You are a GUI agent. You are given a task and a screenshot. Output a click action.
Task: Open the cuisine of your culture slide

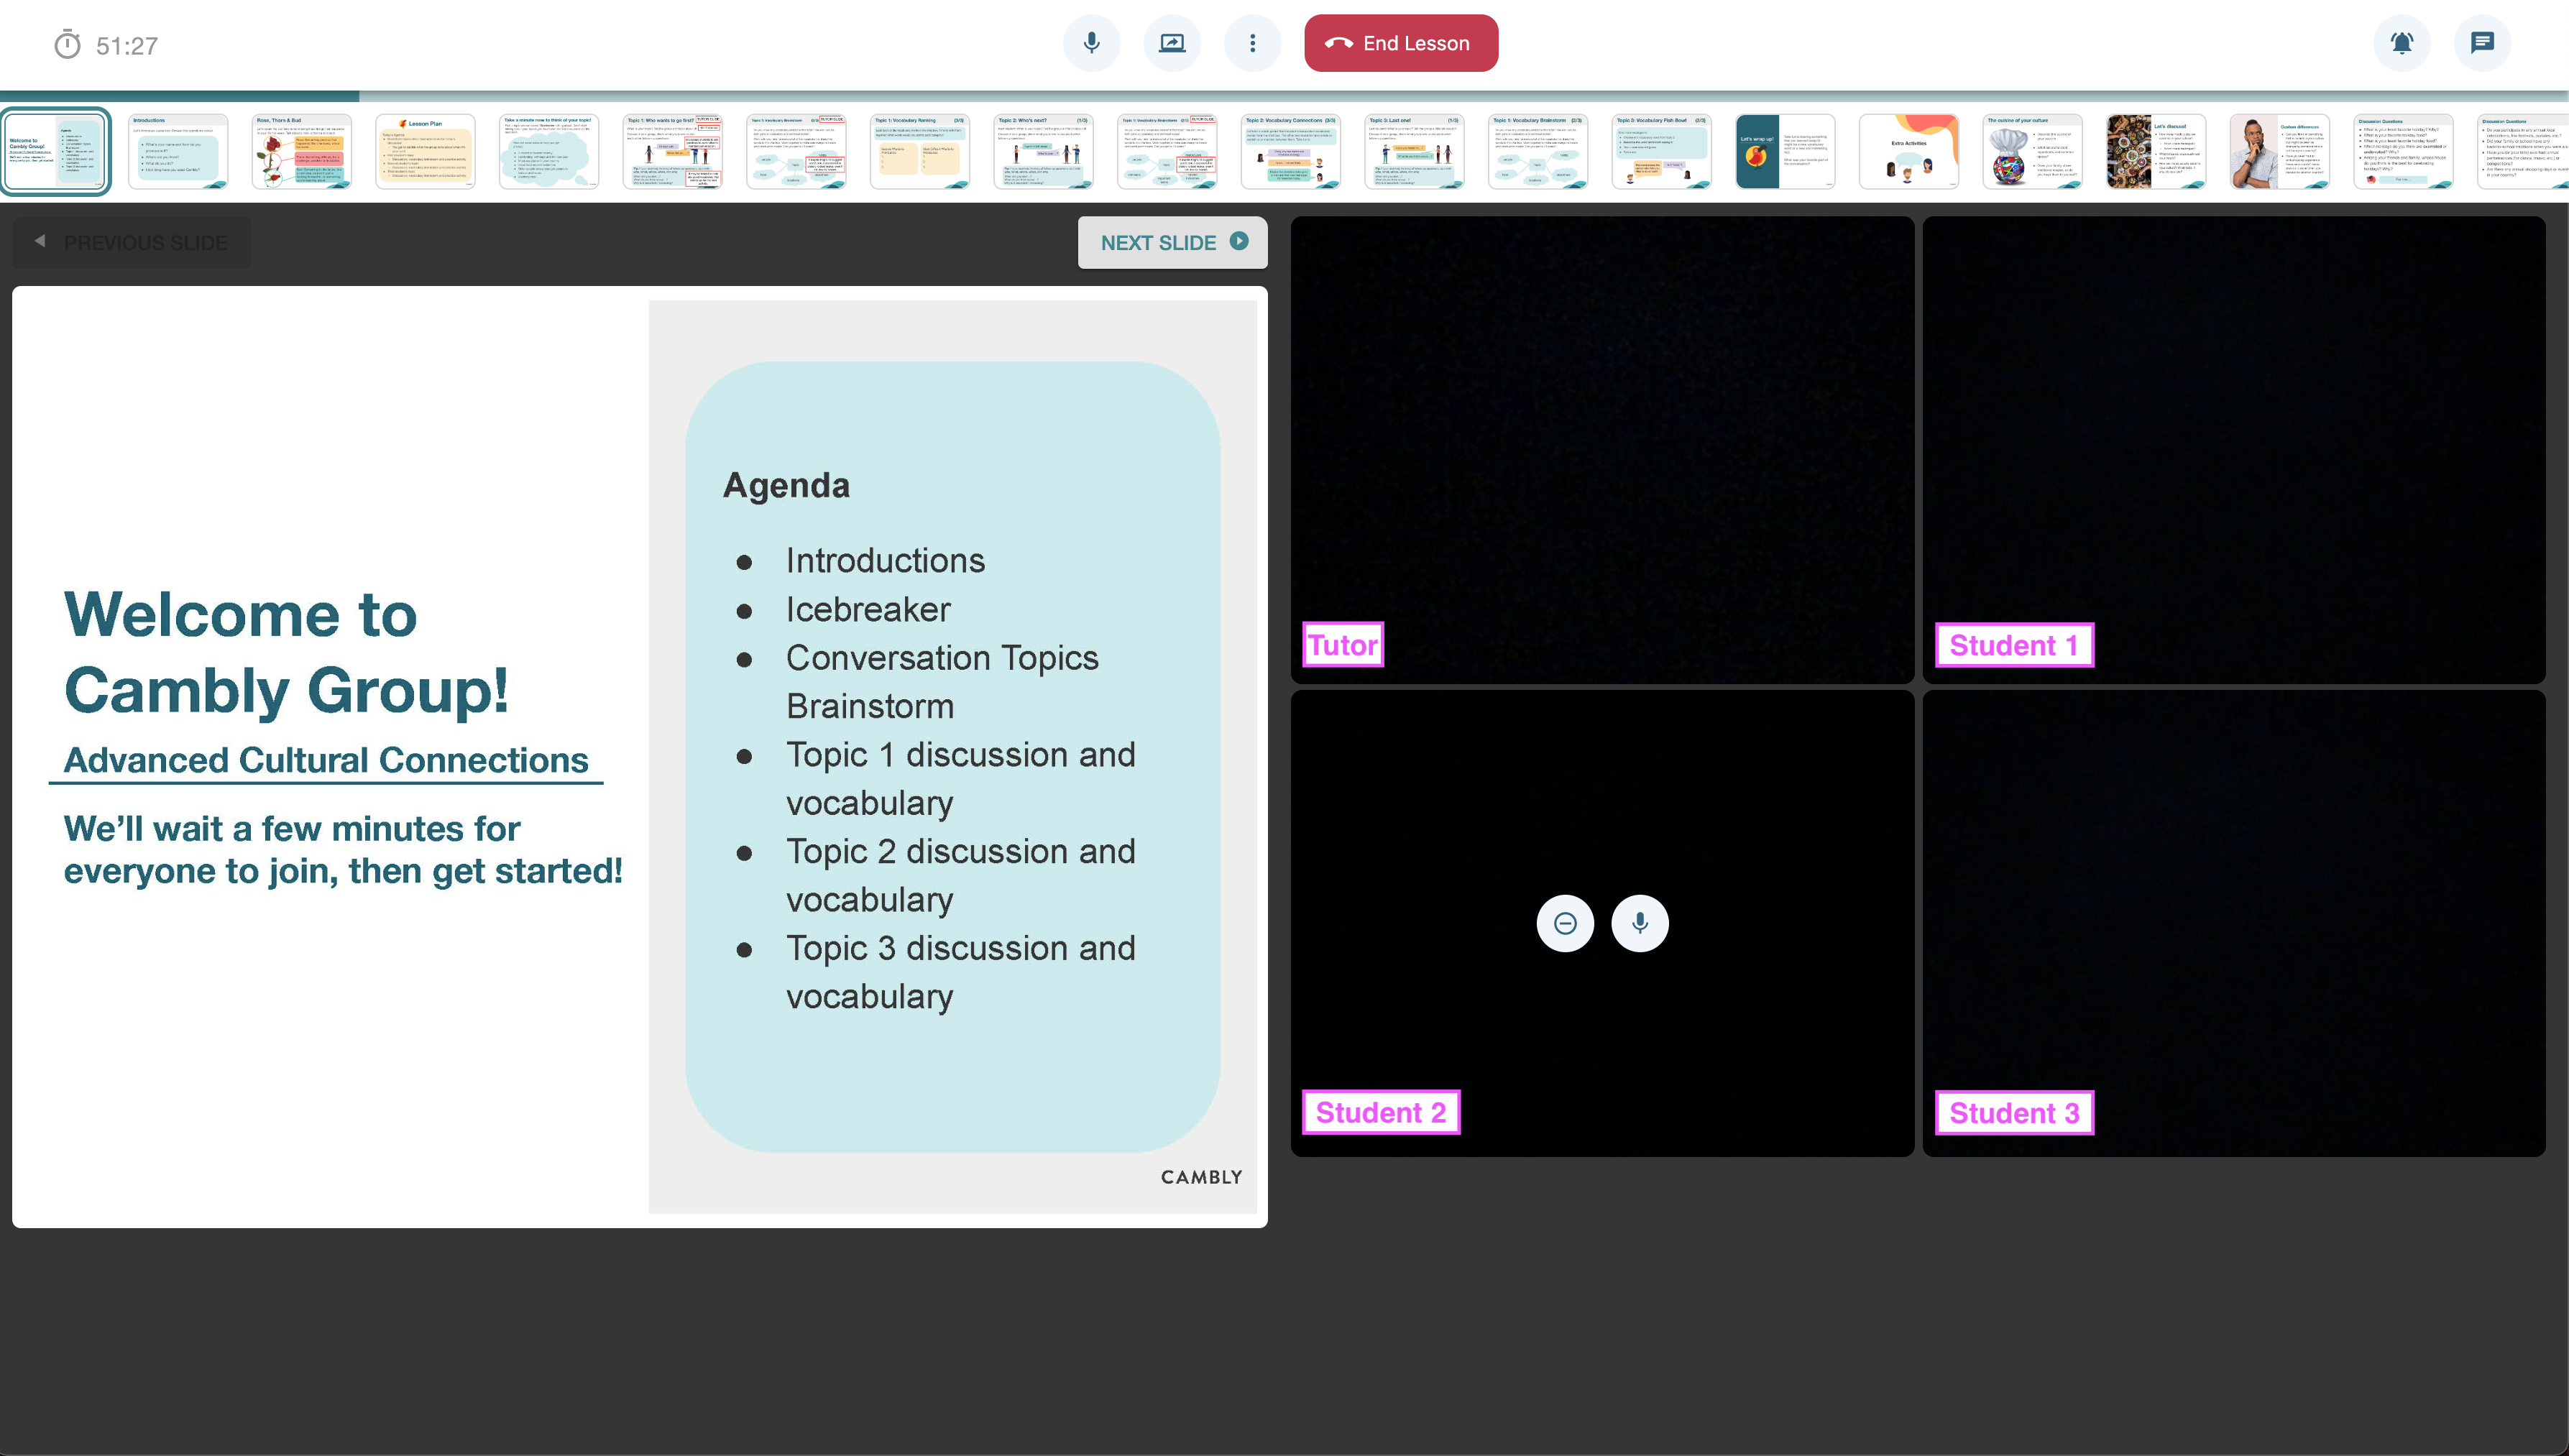pos(2032,151)
